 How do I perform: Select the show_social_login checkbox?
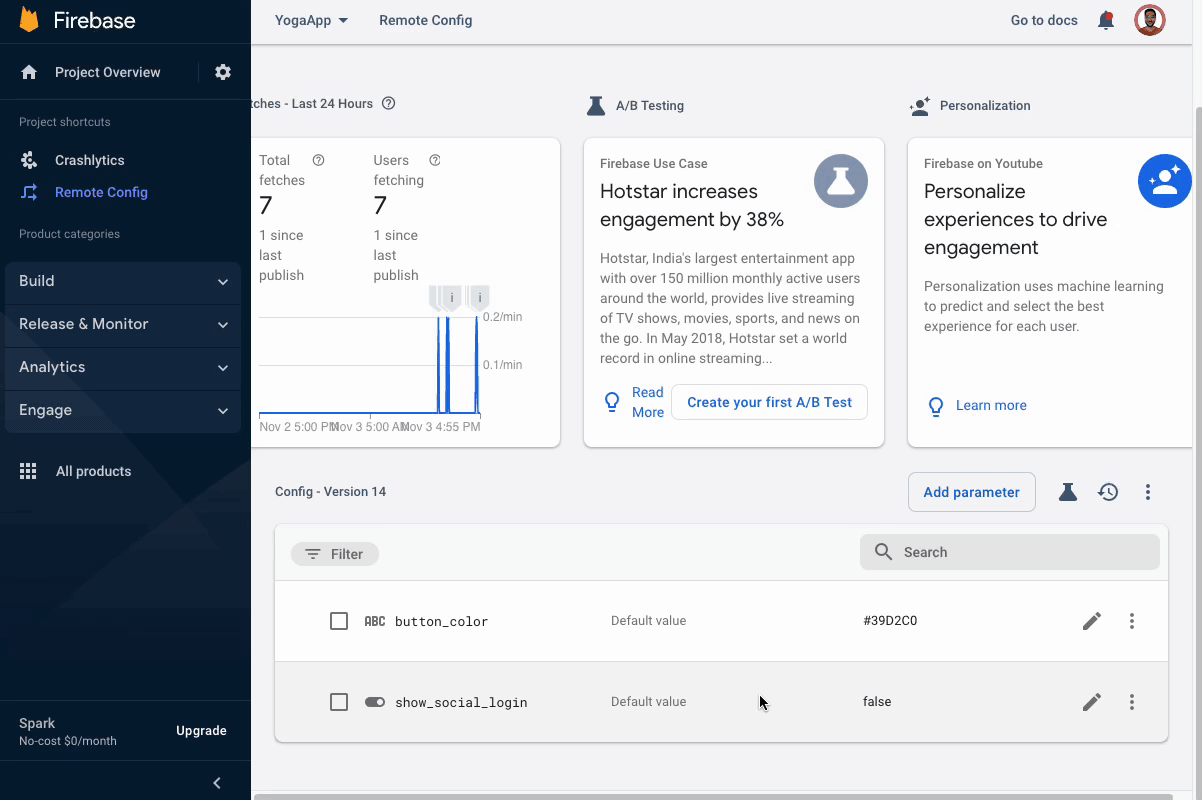339,702
